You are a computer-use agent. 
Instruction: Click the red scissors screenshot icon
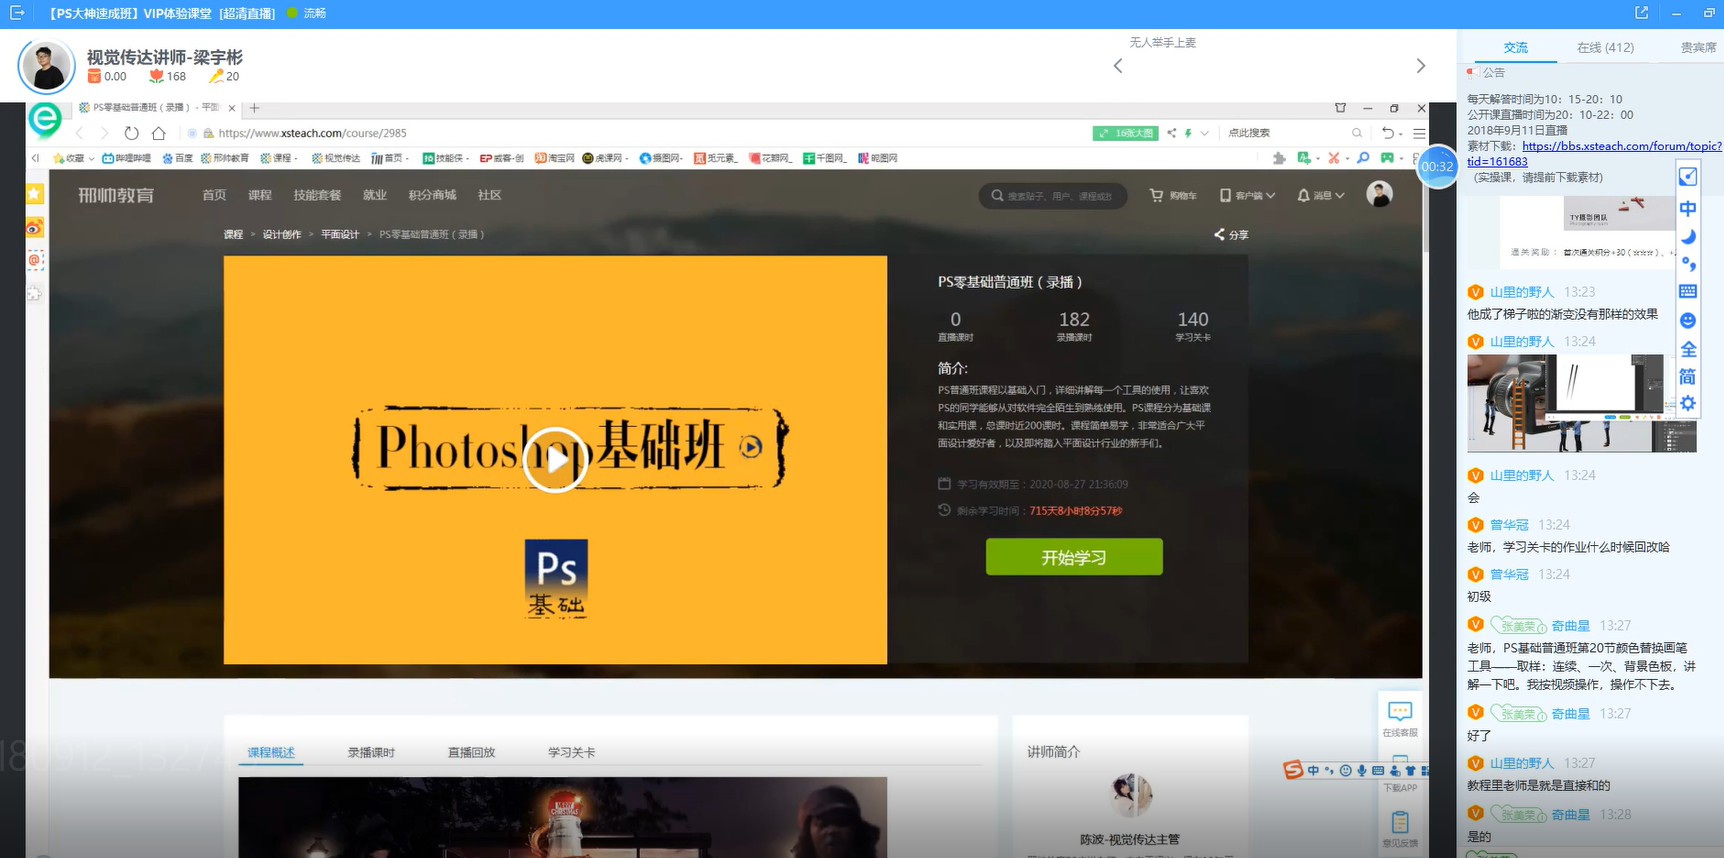tap(1333, 158)
